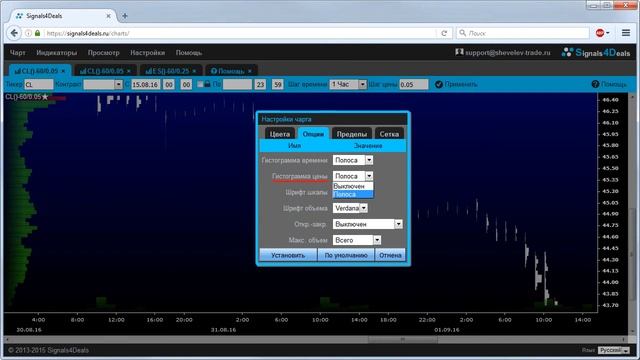Go back with the browser back arrow
640x360 pixels.
point(14,33)
